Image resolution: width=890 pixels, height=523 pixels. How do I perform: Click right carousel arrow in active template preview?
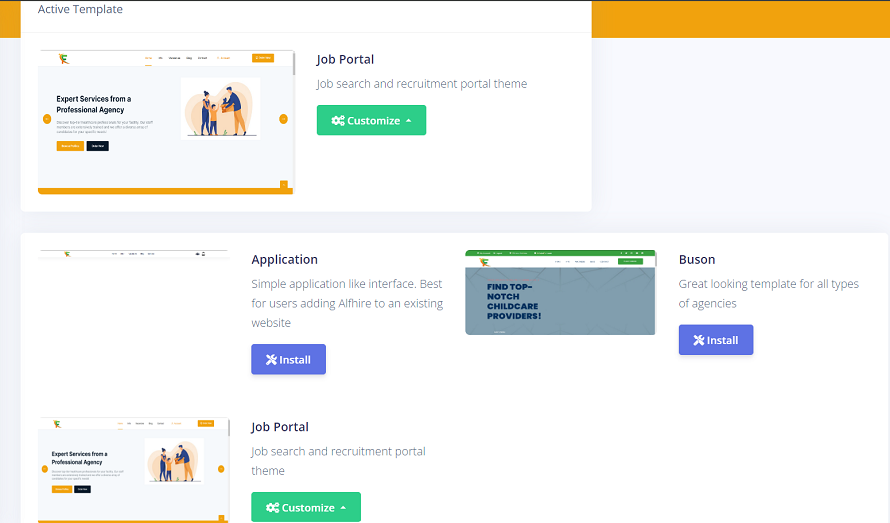click(x=284, y=119)
